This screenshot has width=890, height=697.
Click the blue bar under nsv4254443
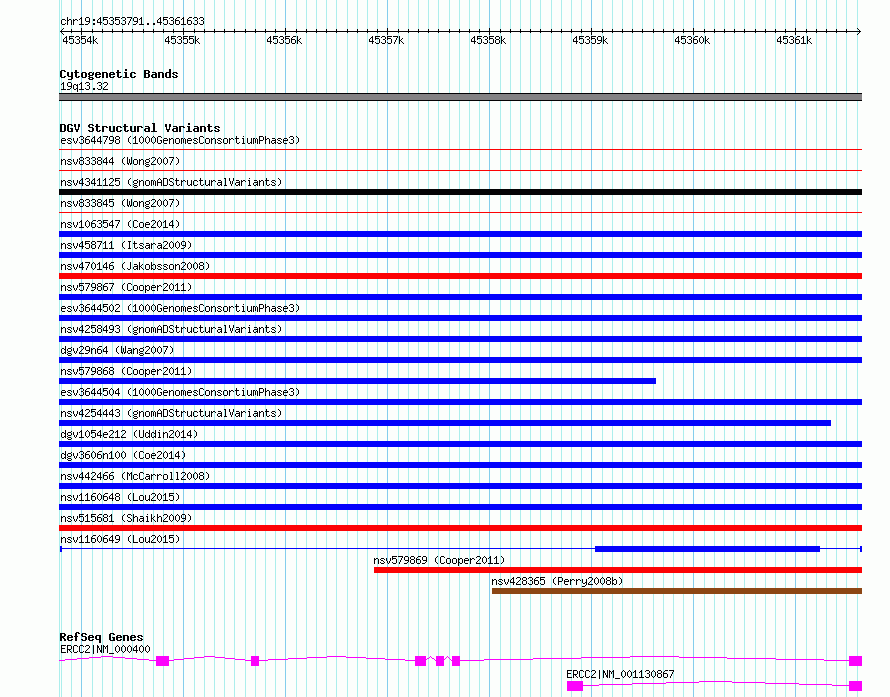(445, 423)
